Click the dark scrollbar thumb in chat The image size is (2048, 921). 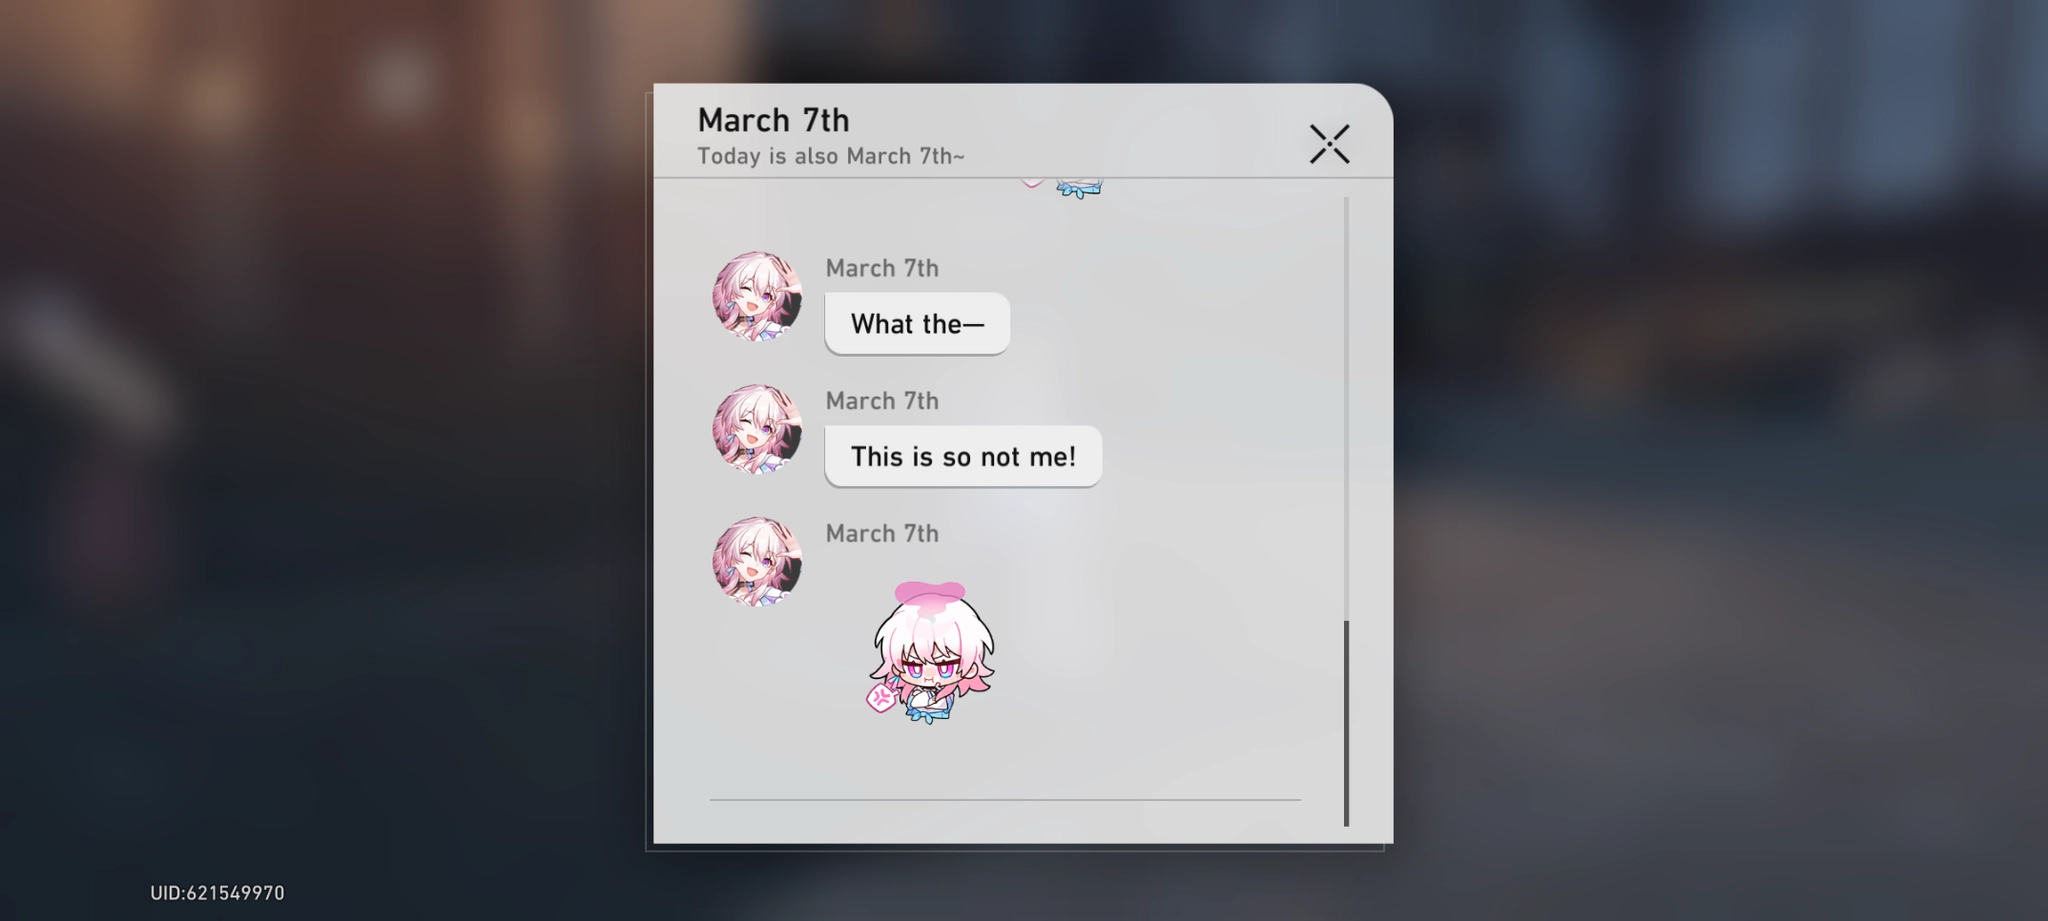[1346, 723]
